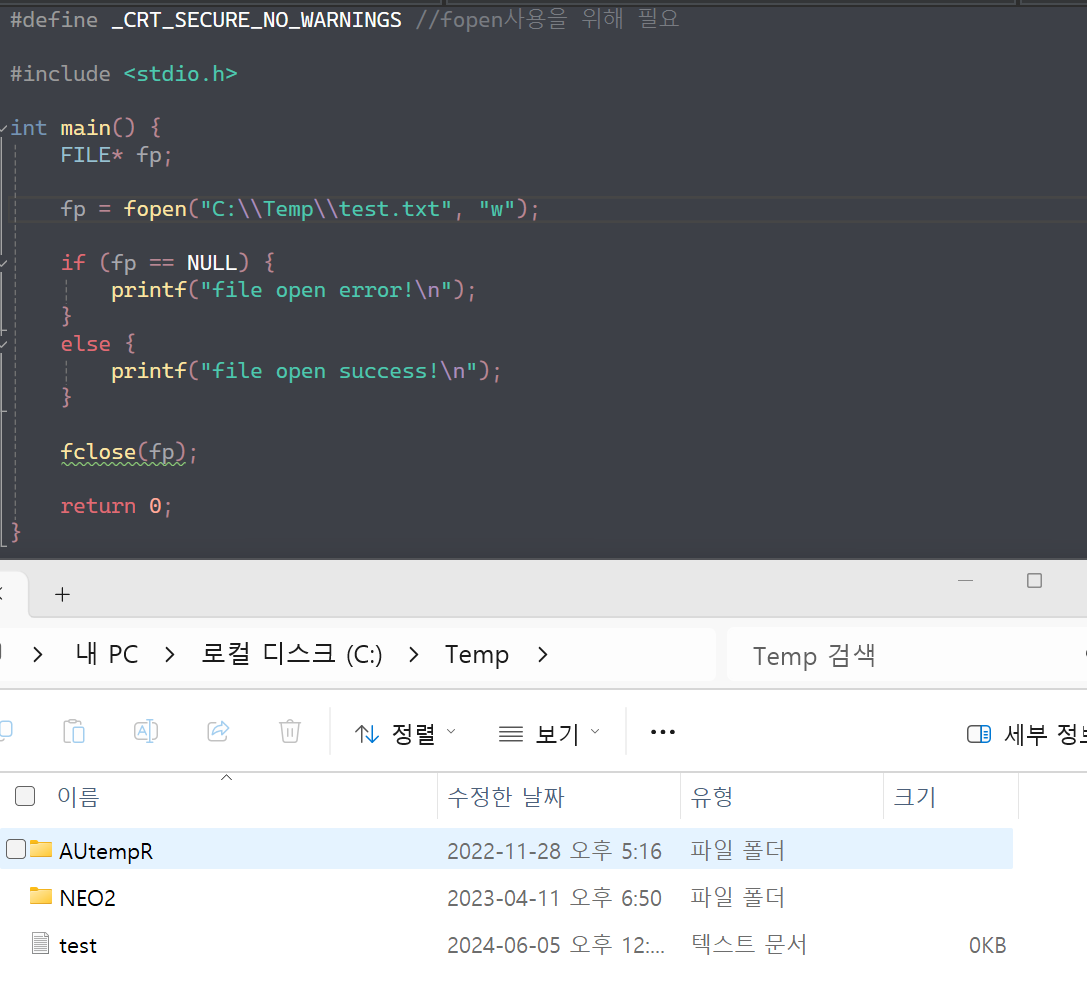Screen dimensions: 1087x1000
Task: Click the AUtempR folder name
Action: click(x=106, y=851)
